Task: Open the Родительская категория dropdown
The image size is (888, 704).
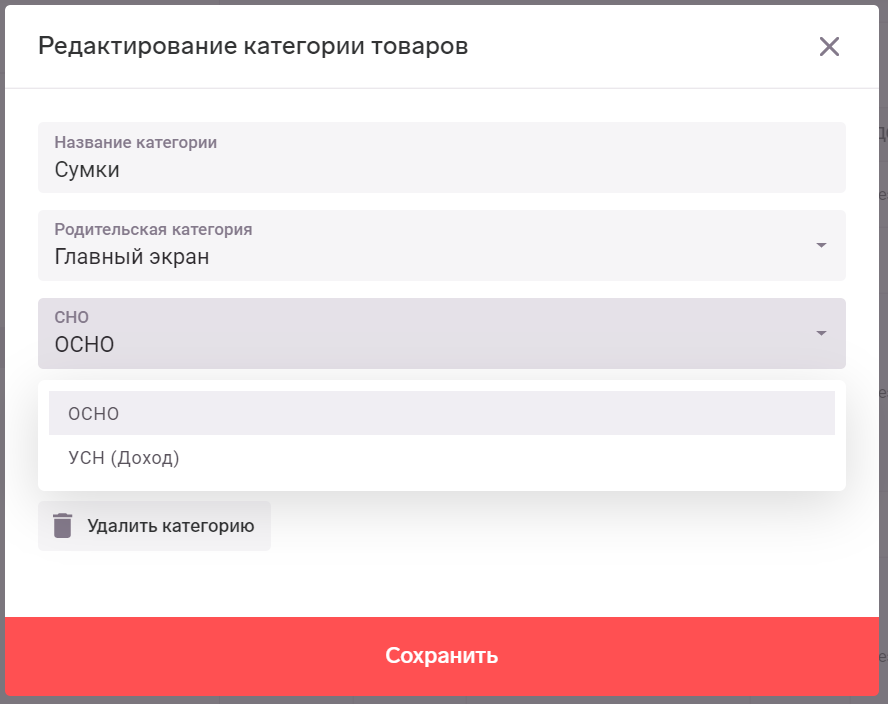Action: [x=442, y=245]
